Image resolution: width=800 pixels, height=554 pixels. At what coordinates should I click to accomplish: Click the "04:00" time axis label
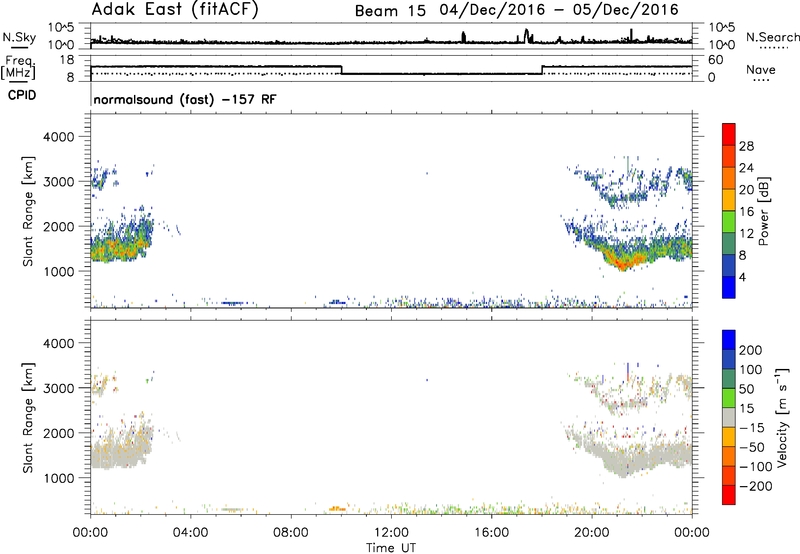tap(191, 533)
